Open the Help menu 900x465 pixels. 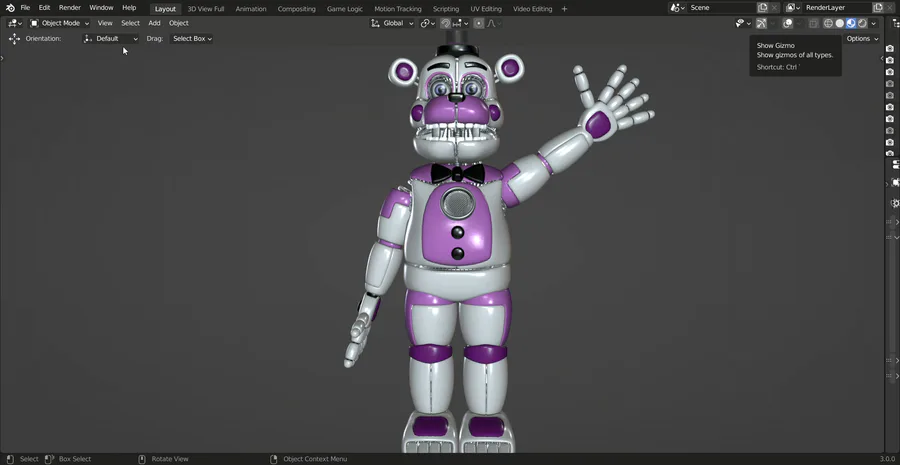click(x=129, y=8)
